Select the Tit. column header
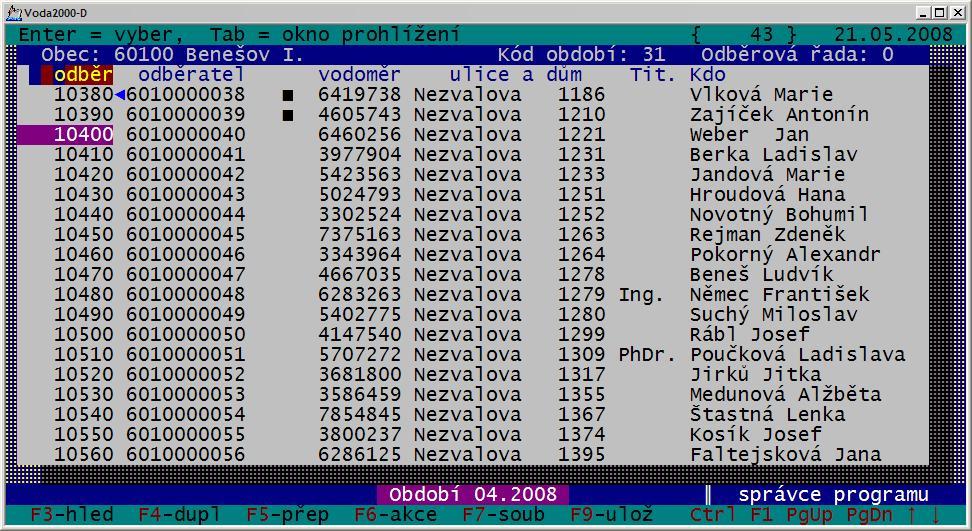This screenshot has width=972, height=531. 653,75
